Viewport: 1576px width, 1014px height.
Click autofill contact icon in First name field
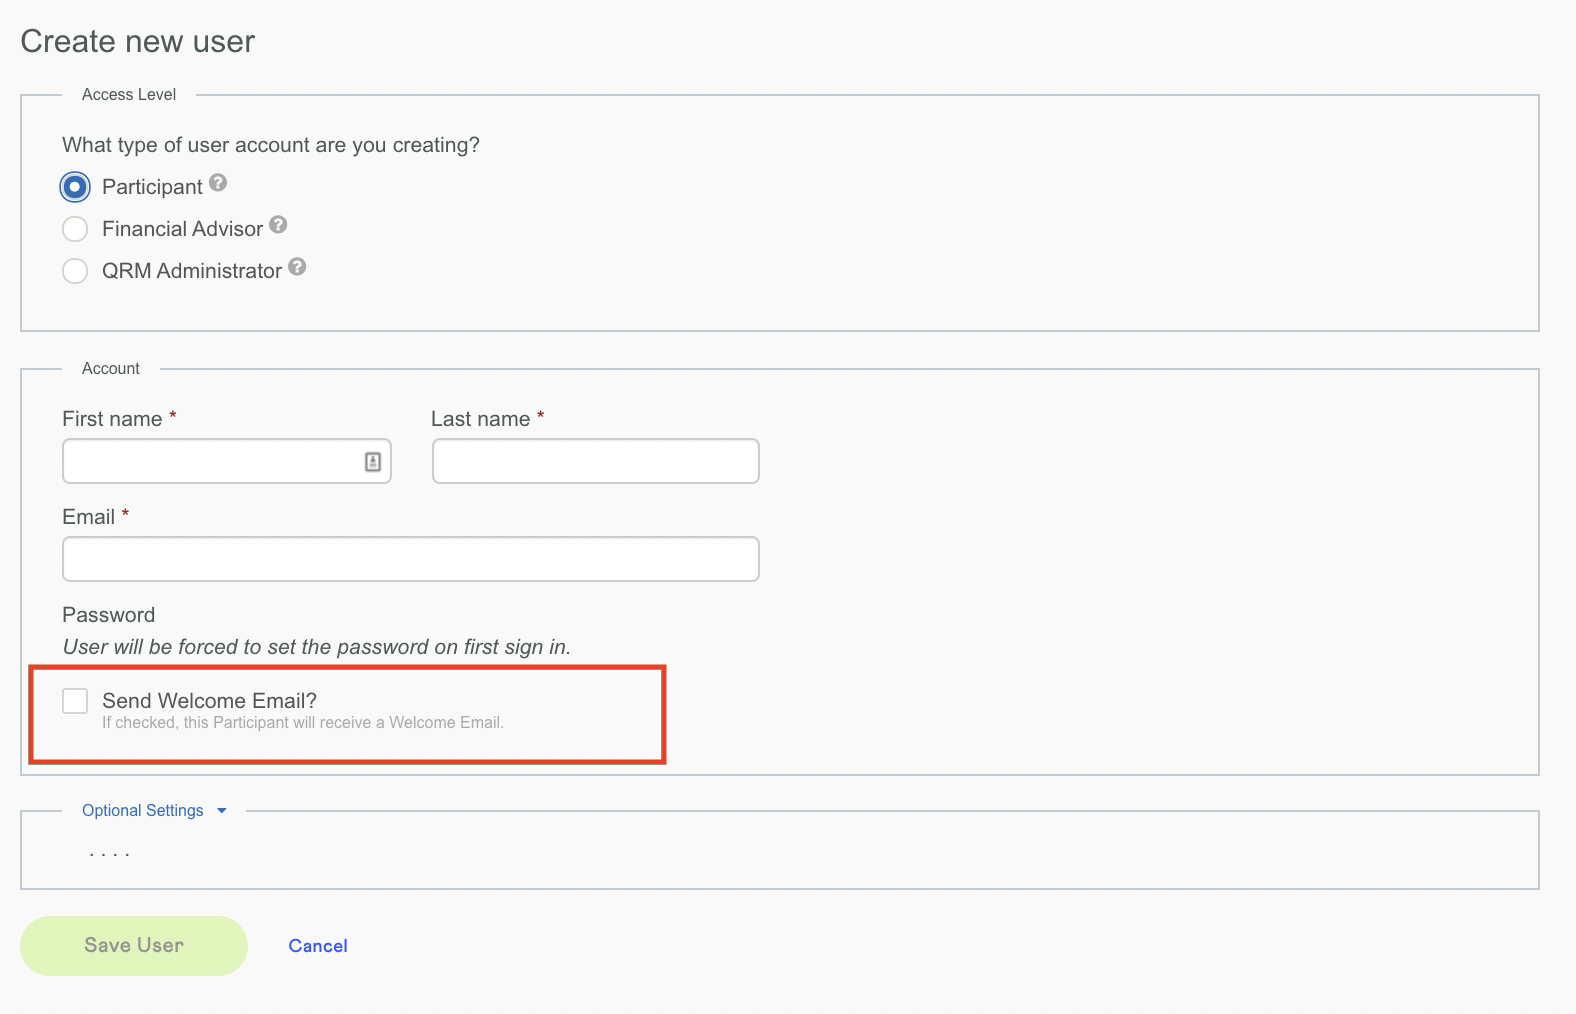coord(373,462)
